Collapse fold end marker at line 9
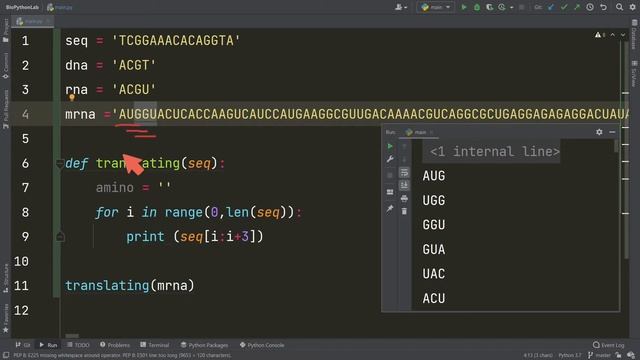 [x=60, y=237]
